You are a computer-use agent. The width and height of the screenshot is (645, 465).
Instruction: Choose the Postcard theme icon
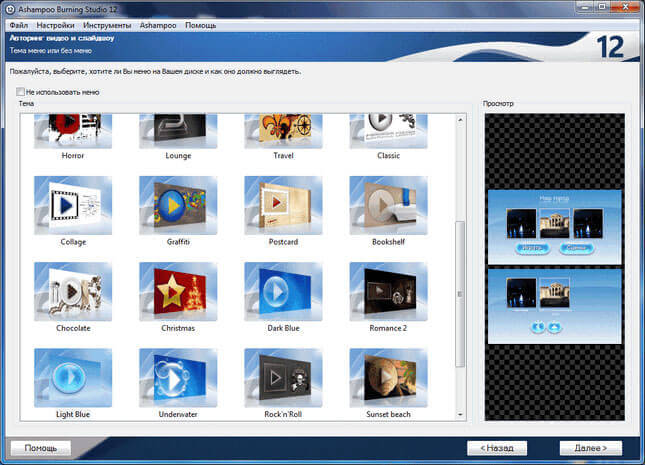point(283,205)
